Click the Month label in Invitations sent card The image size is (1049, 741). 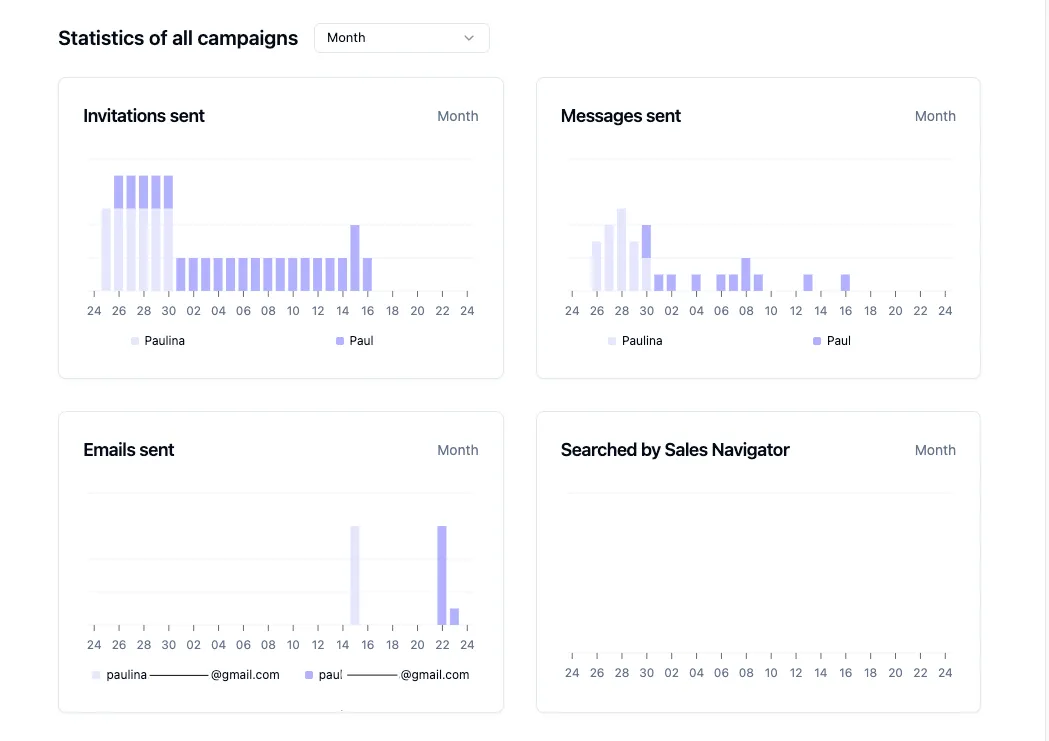click(x=457, y=116)
